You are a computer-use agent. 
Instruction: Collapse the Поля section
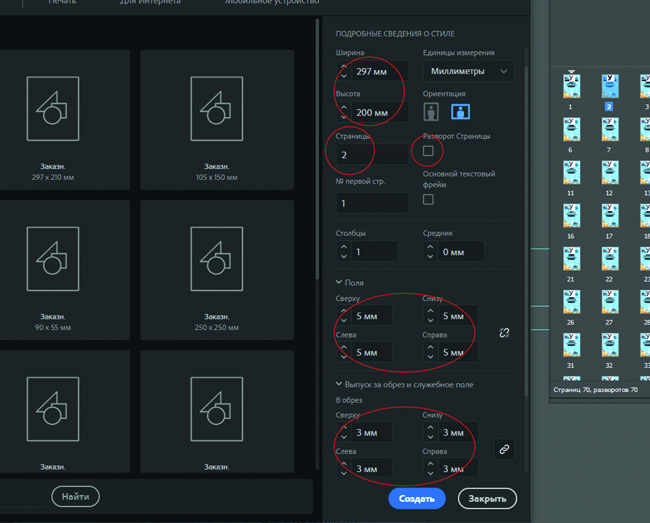(x=340, y=283)
